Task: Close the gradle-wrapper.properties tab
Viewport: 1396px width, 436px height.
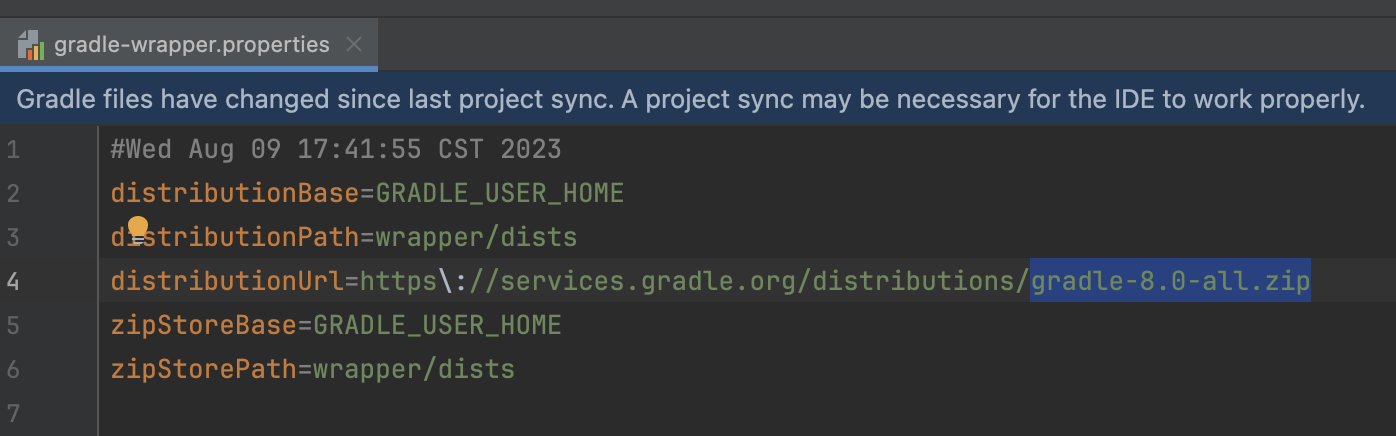Action: (x=353, y=45)
